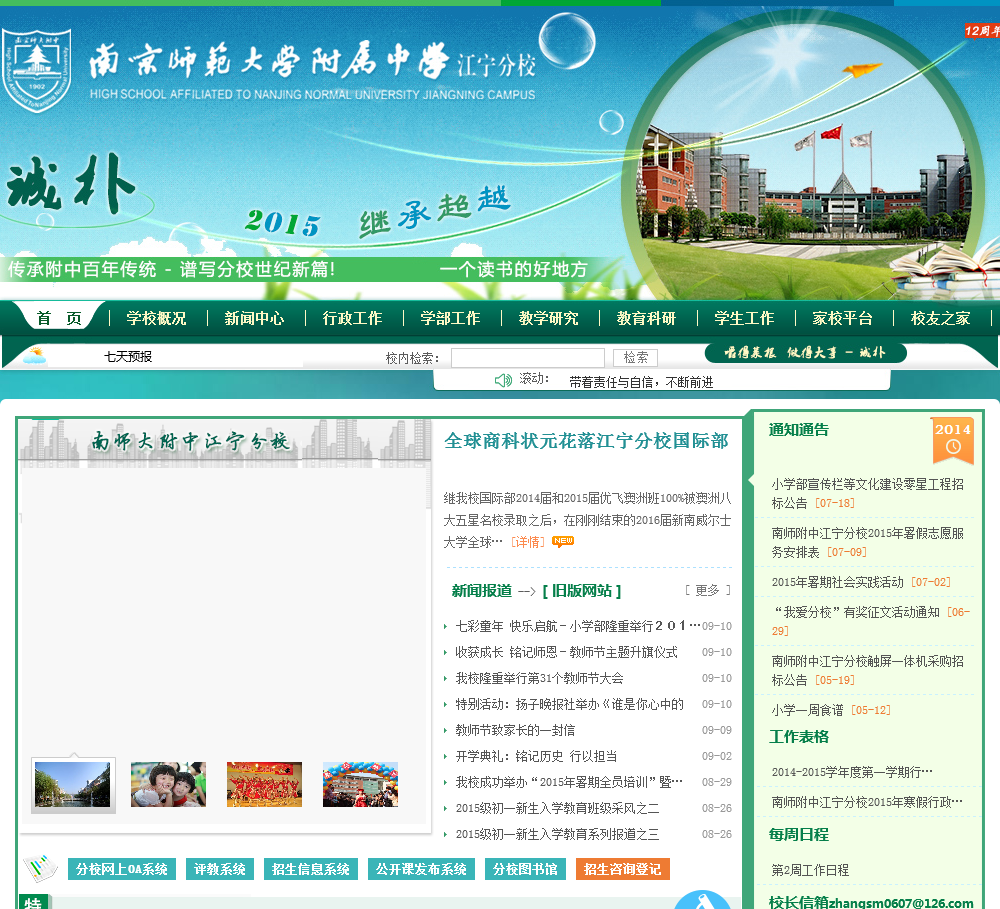Open the 旧版网站 link
The image size is (1000, 909).
[582, 591]
